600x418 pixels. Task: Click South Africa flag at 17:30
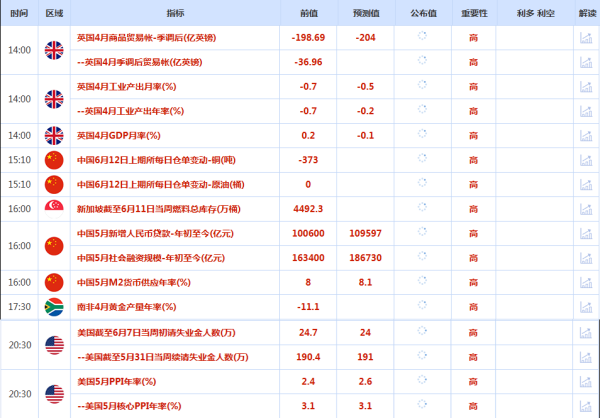point(54,307)
